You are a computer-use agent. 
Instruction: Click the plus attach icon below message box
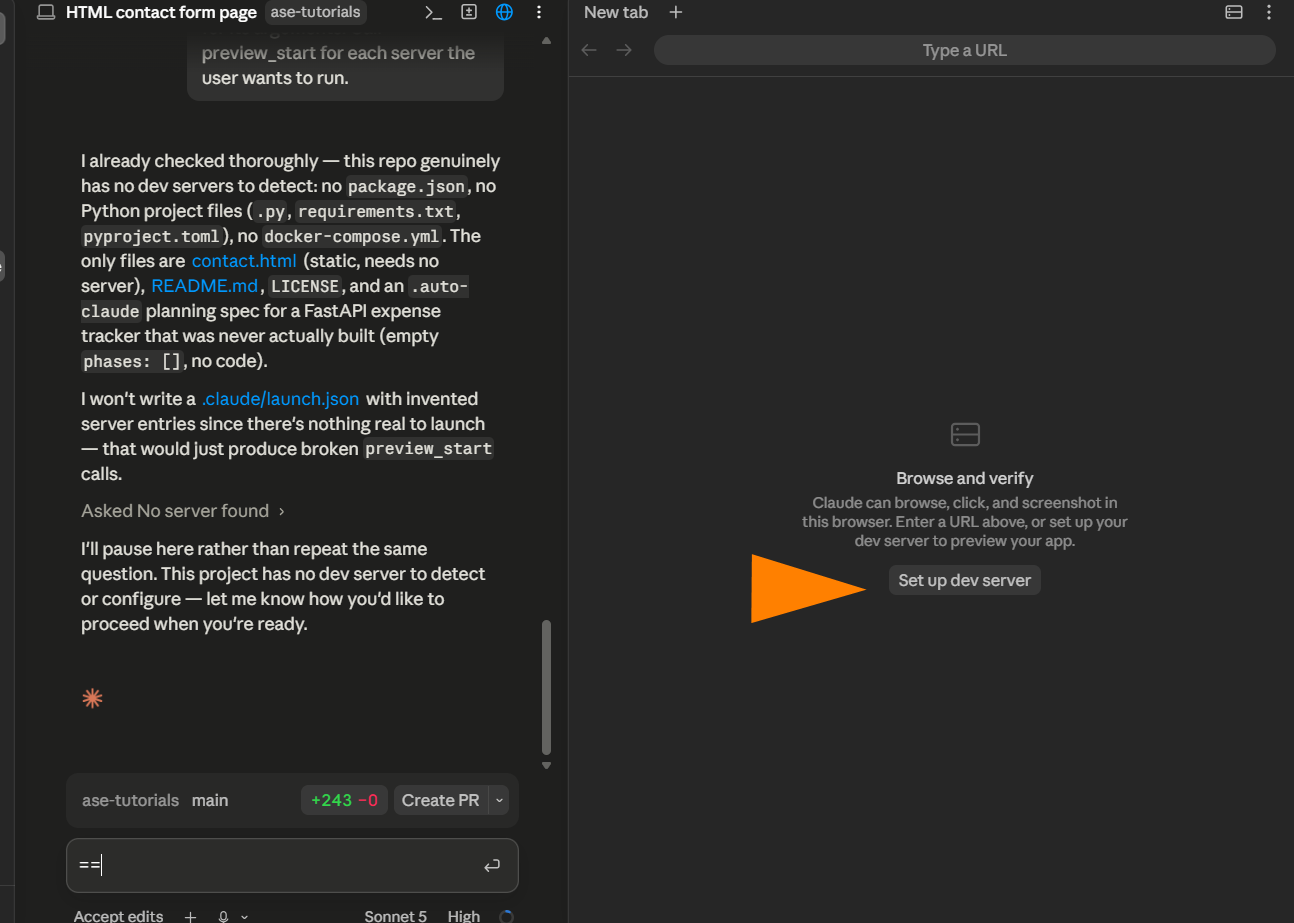(190, 916)
